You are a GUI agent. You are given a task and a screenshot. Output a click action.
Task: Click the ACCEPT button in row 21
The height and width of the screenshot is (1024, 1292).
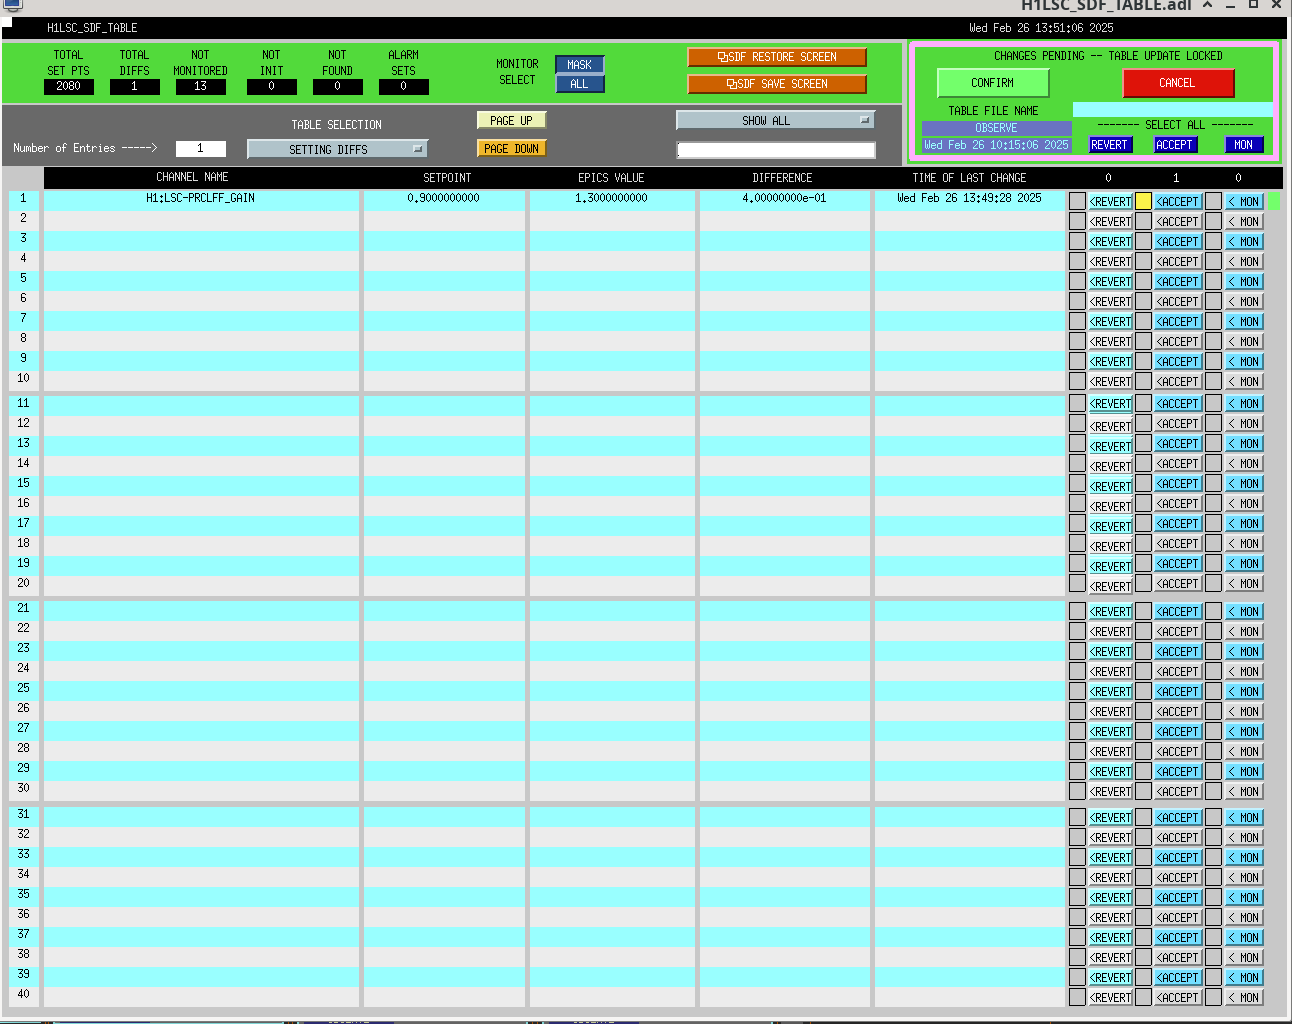pos(1179,611)
